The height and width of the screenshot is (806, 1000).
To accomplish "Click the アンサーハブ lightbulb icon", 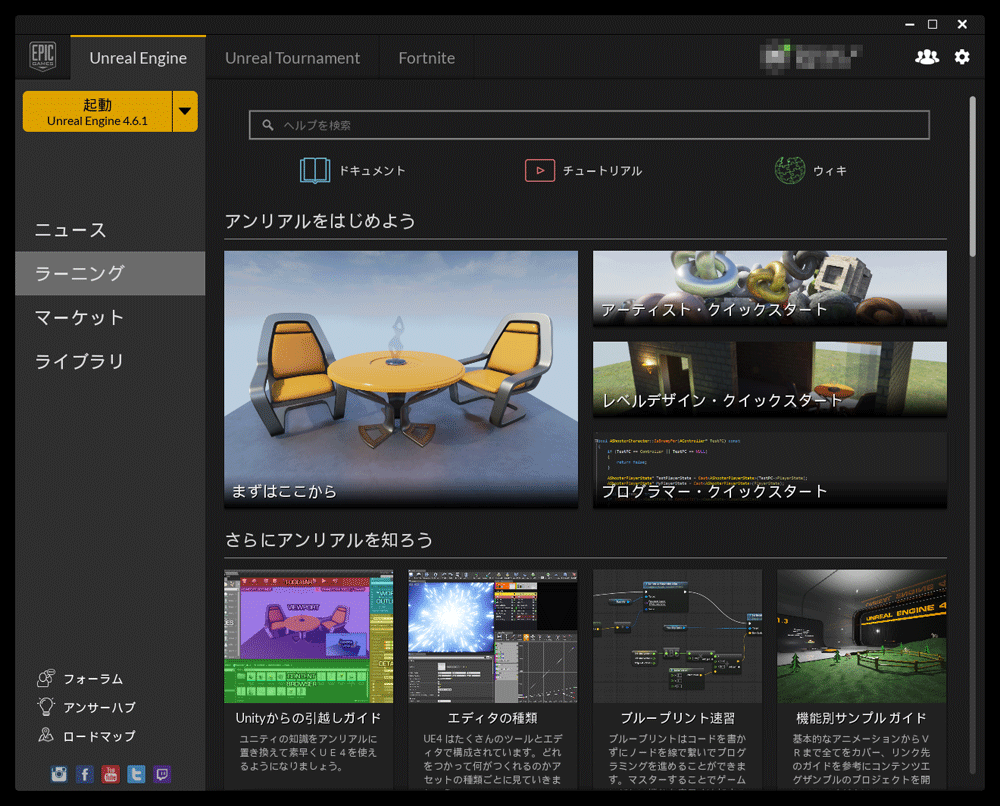I will (x=46, y=707).
